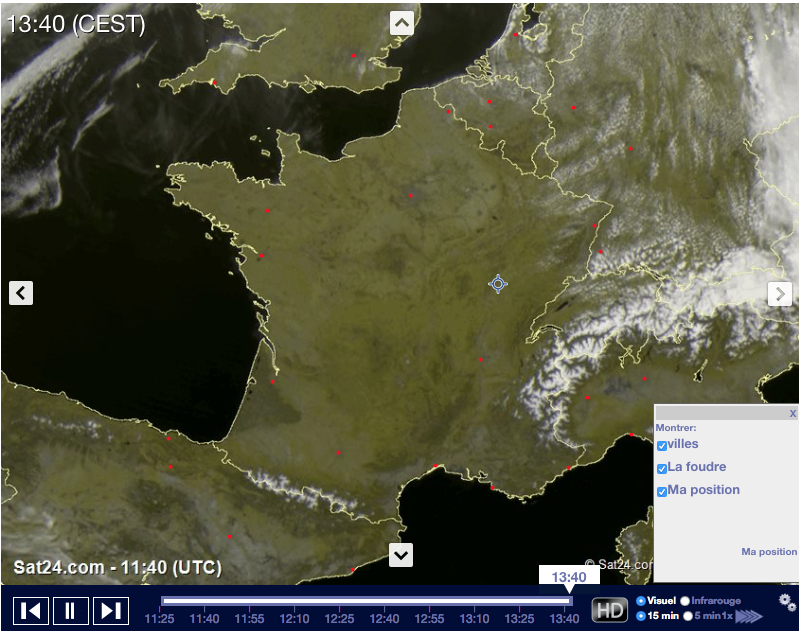The height and width of the screenshot is (631, 799).
Task: Click the animation speed arrows icon
Action: [x=749, y=616]
